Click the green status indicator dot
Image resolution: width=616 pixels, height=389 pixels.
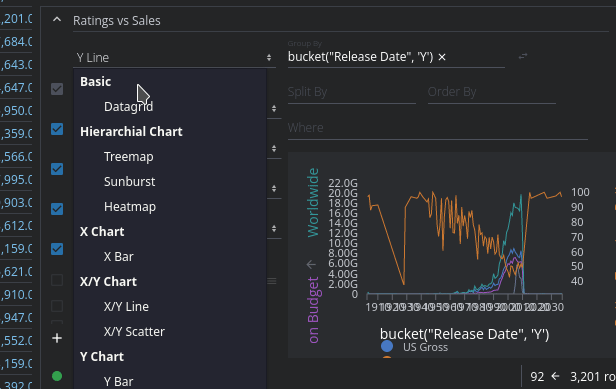click(57, 376)
